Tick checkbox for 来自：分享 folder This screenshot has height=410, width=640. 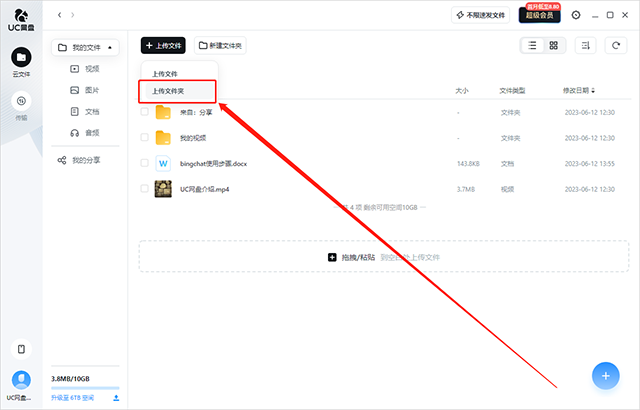pyautogui.click(x=144, y=111)
